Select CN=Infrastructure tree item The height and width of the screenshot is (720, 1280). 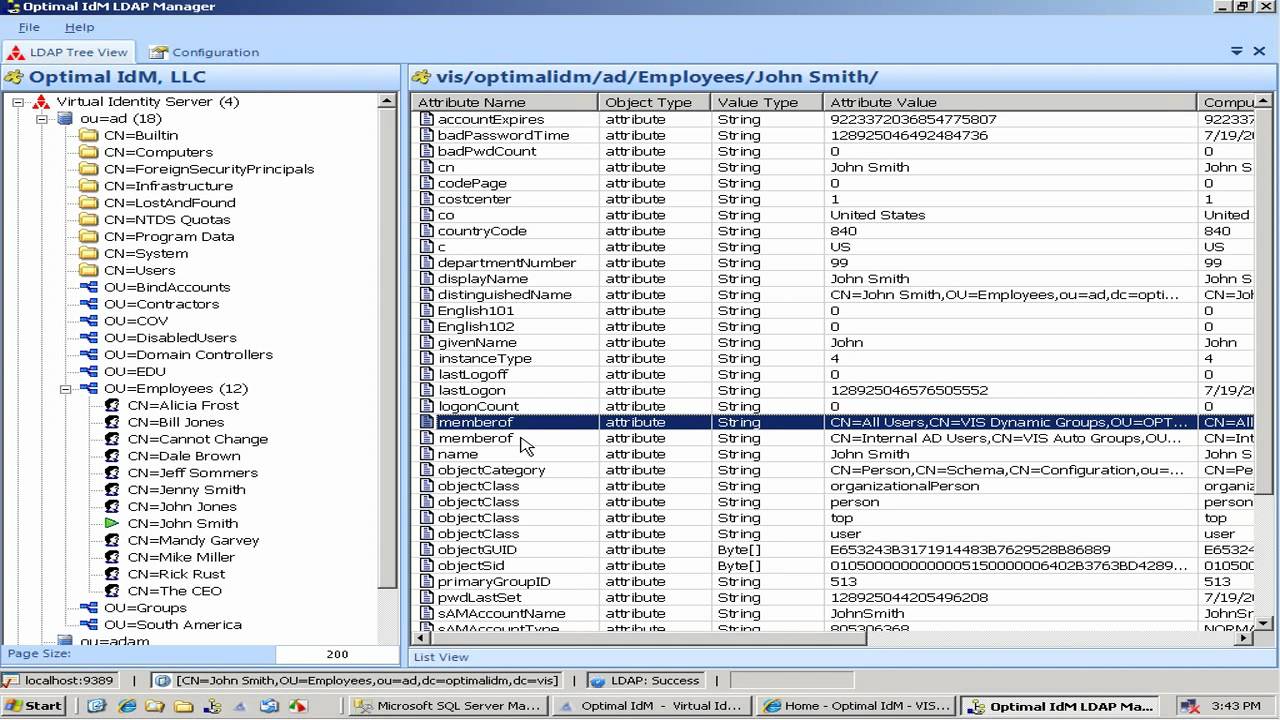point(168,187)
